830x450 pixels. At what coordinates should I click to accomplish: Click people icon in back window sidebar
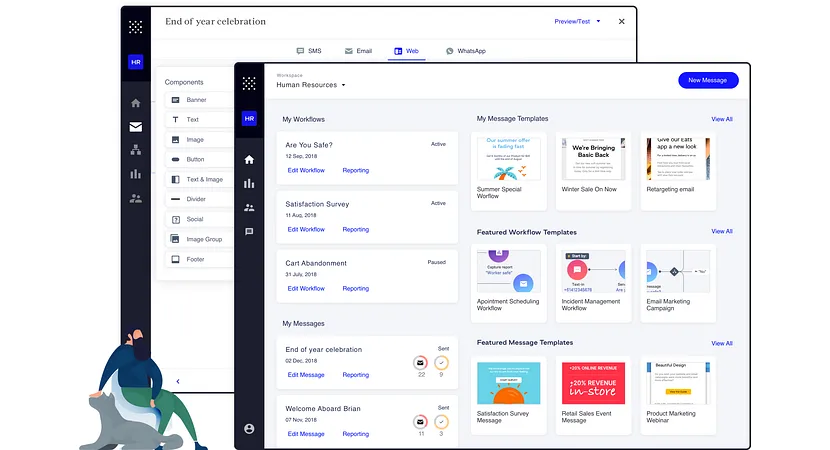point(136,199)
